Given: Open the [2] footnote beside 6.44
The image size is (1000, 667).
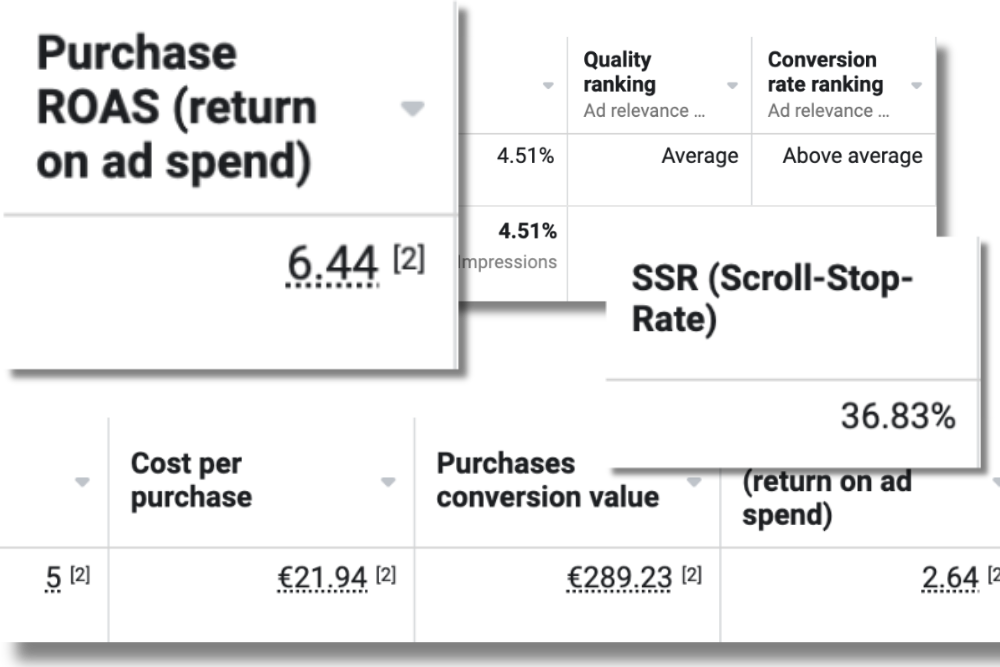Looking at the screenshot, I should tap(409, 258).
